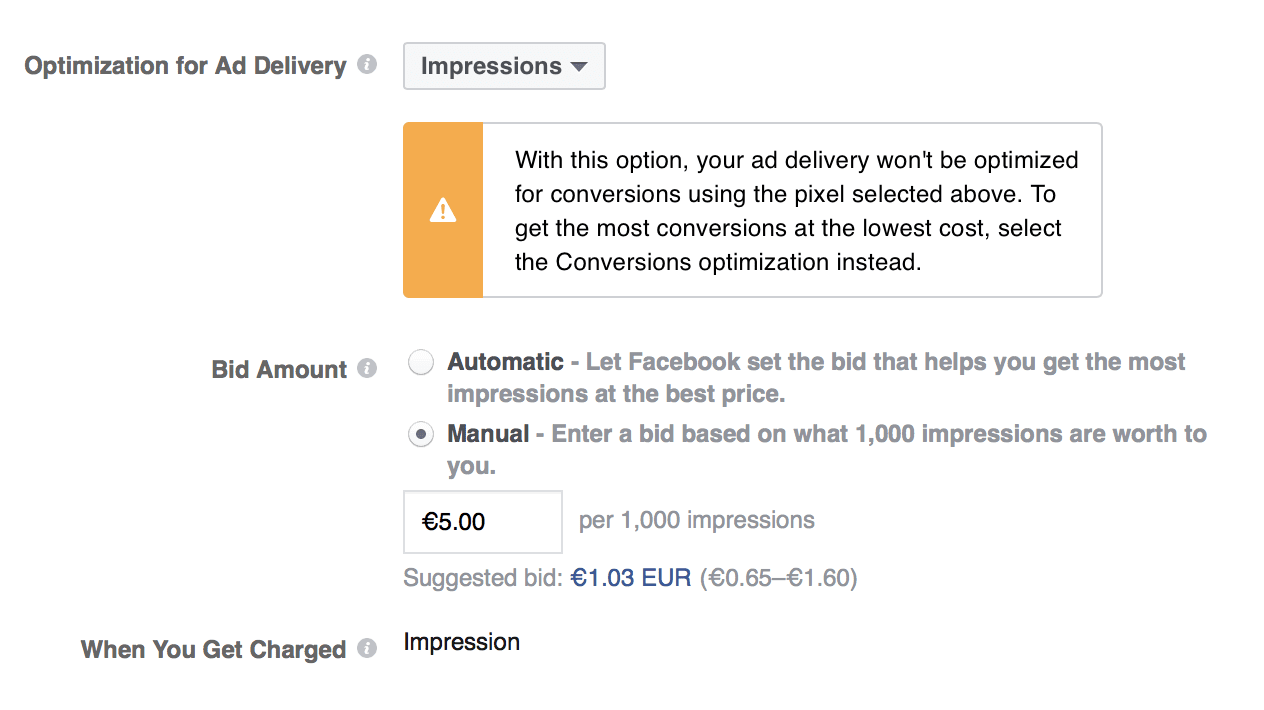
Task: Click the bold "Manual" option label
Action: click(x=488, y=434)
